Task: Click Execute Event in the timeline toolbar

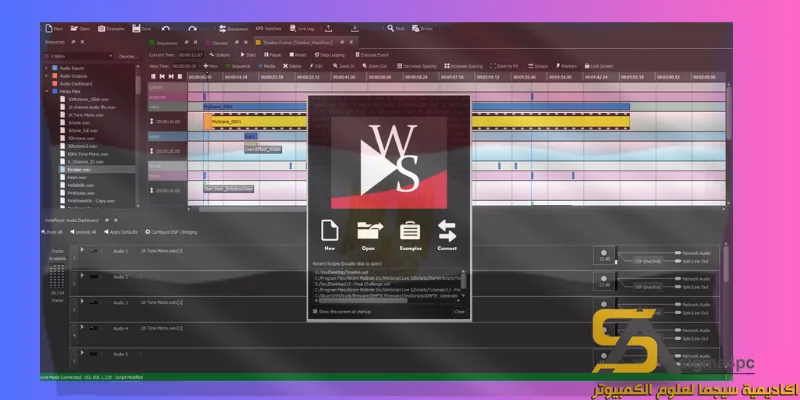Action: [372, 55]
